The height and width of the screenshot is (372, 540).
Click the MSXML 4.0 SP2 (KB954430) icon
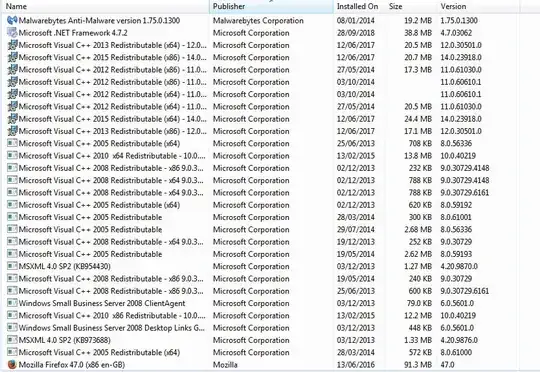click(12, 266)
